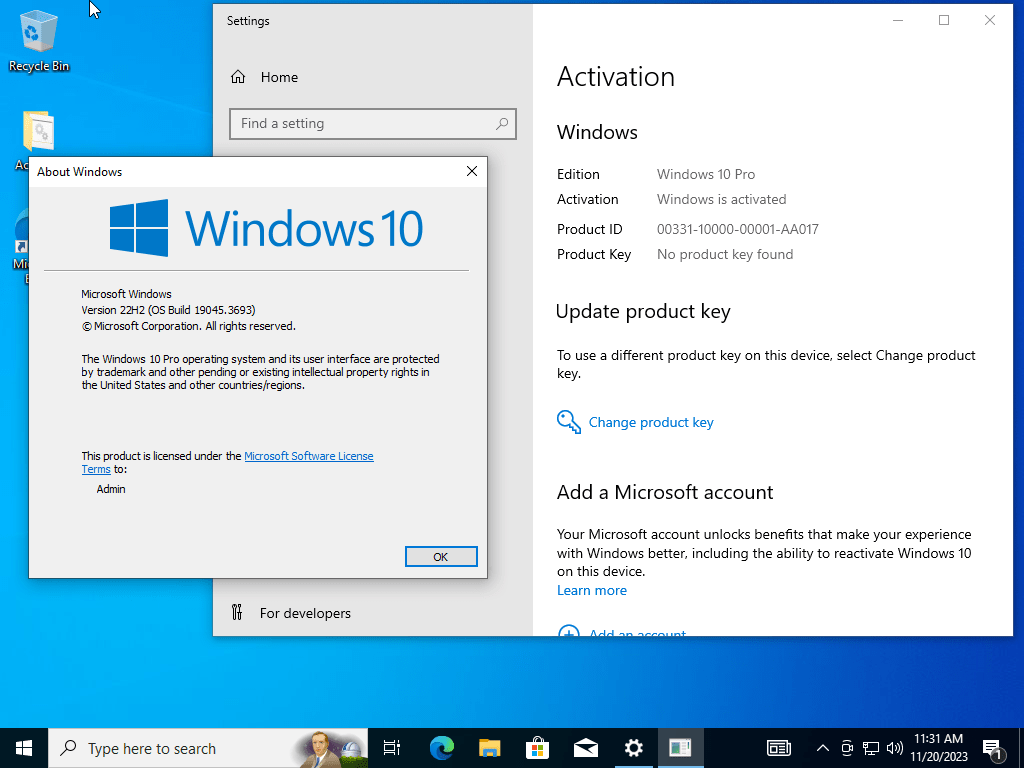Click the Meet Now tray icon
The height and width of the screenshot is (768, 1024).
coord(847,748)
